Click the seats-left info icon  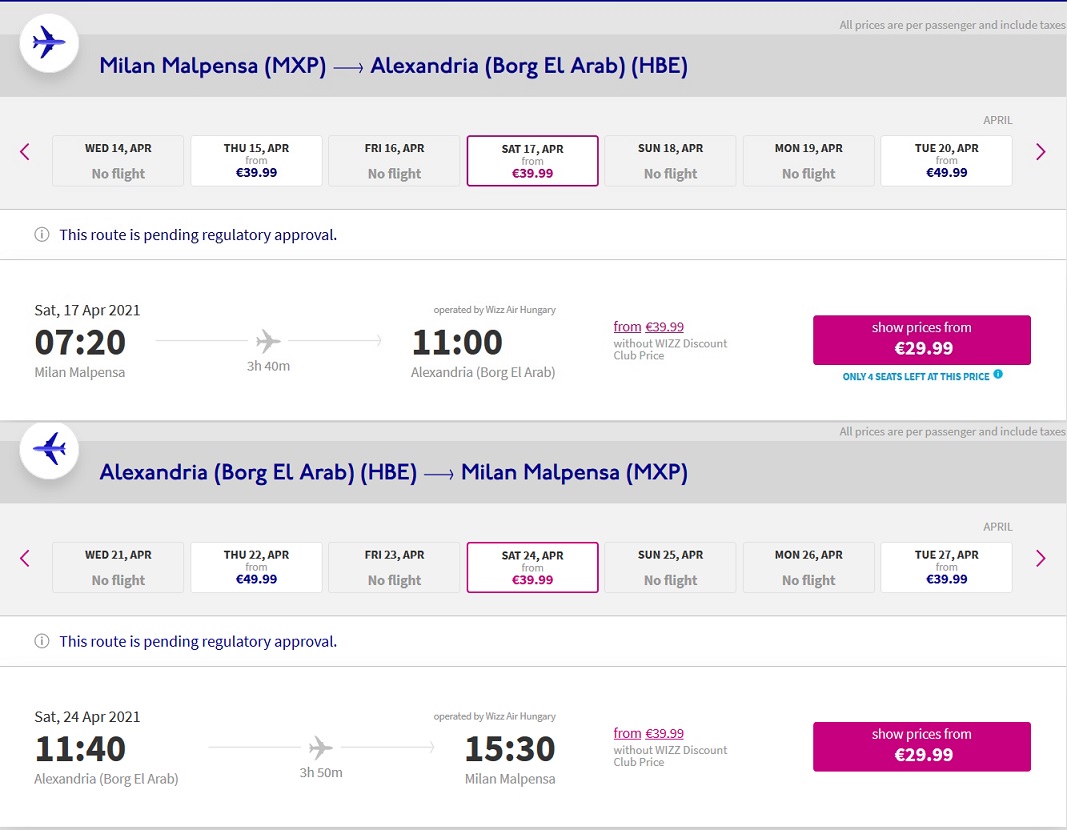click(998, 374)
